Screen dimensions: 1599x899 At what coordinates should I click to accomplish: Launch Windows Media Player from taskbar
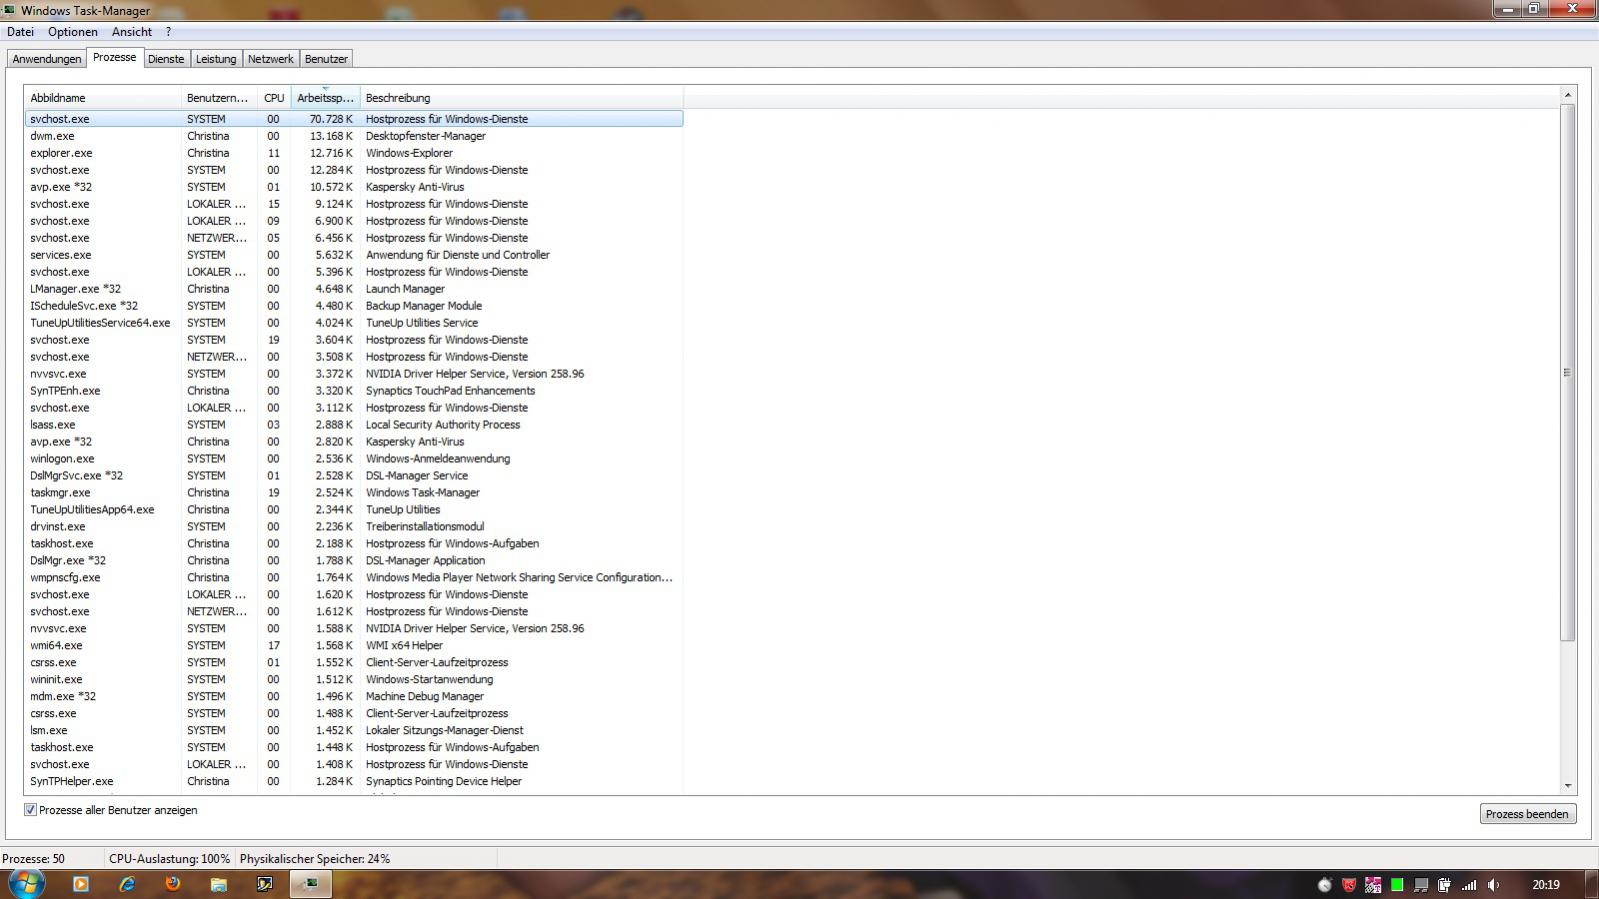coord(81,884)
